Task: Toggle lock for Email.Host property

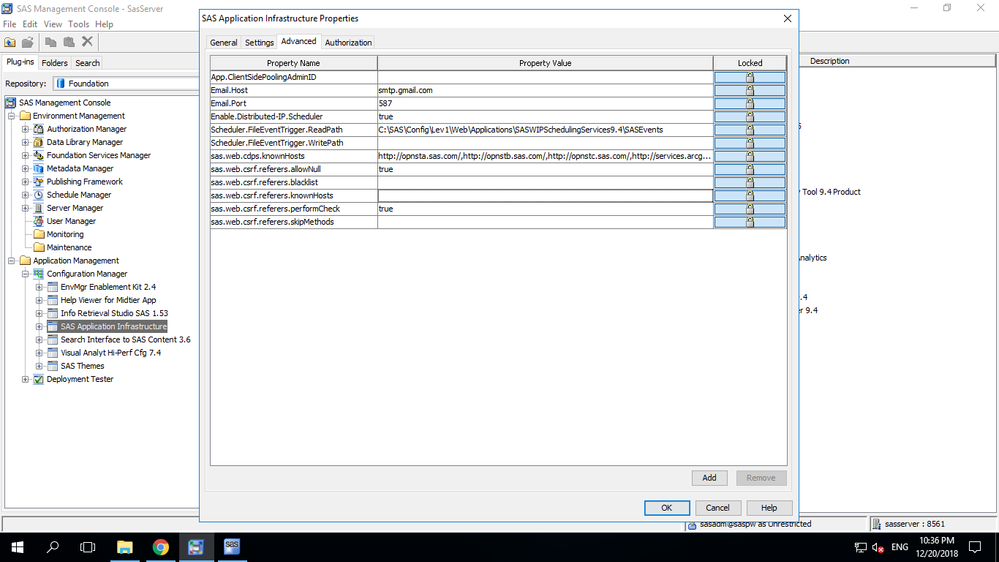Action: tap(749, 90)
